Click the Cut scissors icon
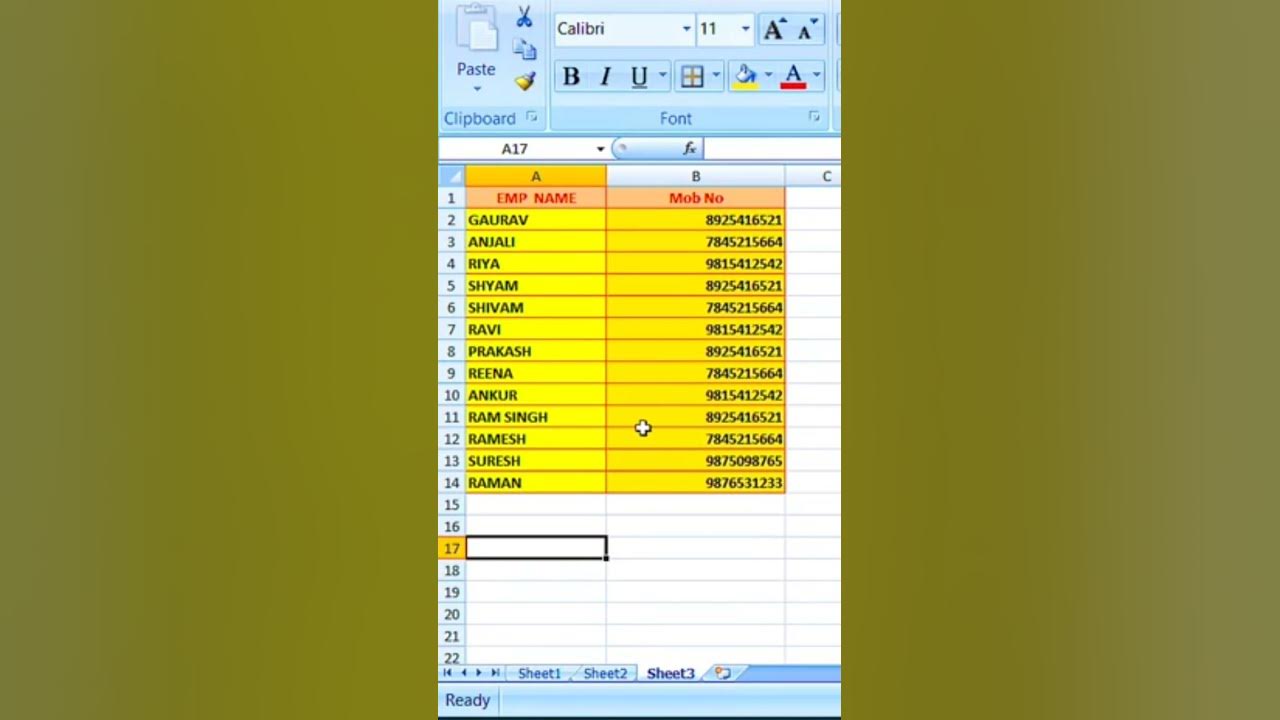The width and height of the screenshot is (1280, 720). pyautogui.click(x=524, y=17)
